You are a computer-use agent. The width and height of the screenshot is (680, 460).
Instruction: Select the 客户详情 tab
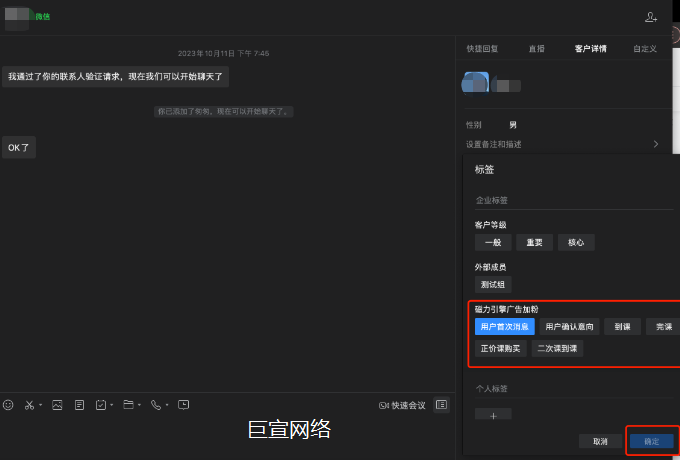(x=590, y=49)
